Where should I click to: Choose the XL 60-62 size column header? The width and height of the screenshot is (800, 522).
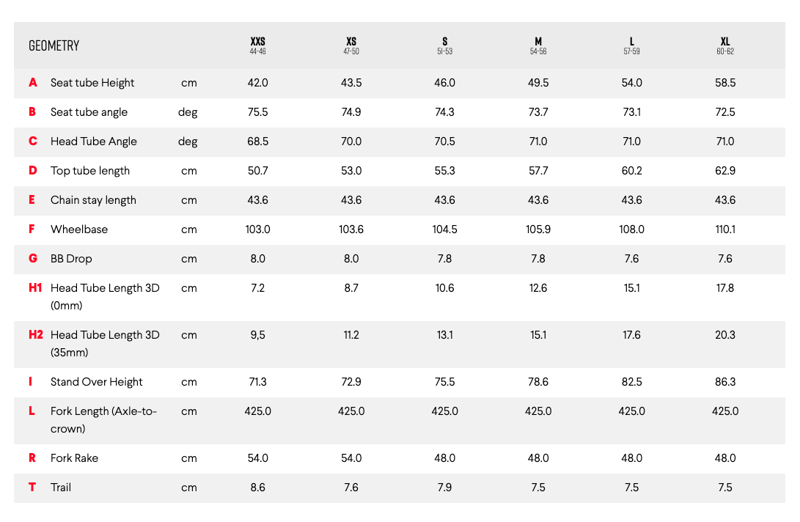725,46
